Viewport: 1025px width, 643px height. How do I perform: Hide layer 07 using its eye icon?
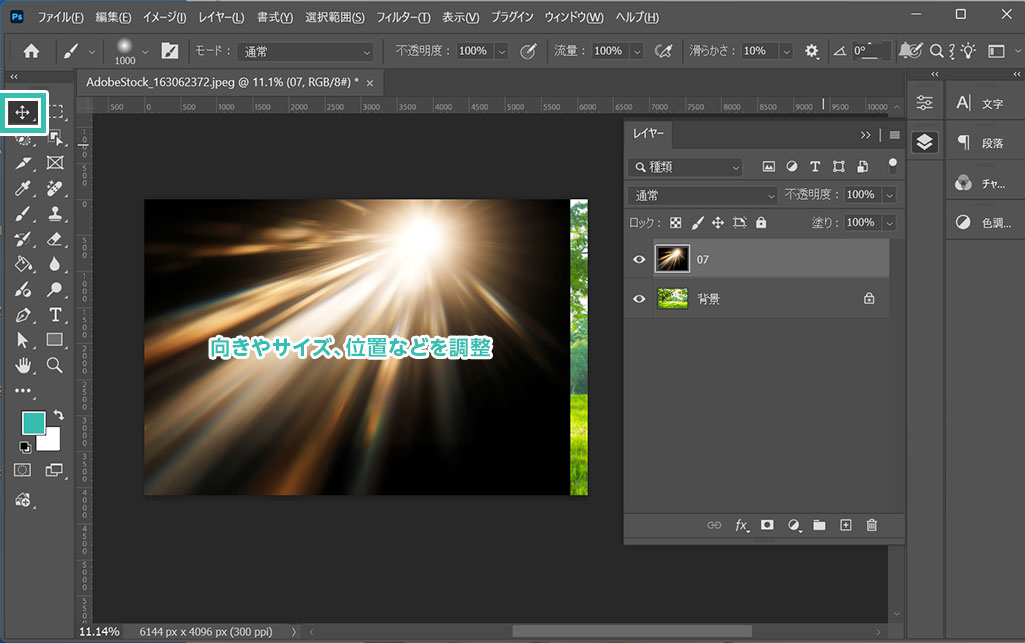pos(638,259)
